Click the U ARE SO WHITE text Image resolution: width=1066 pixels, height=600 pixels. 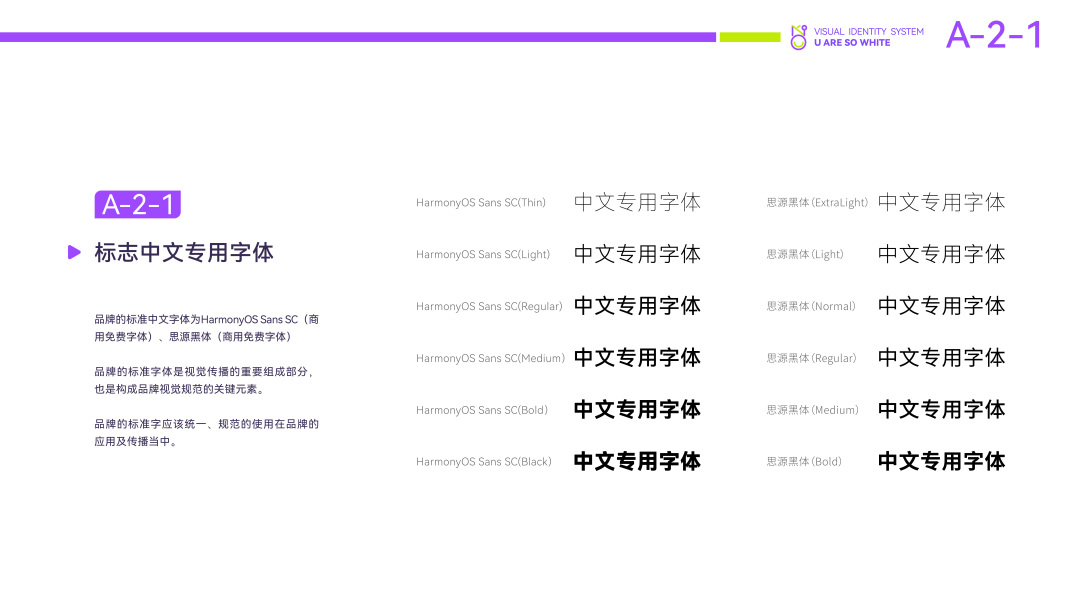(852, 43)
